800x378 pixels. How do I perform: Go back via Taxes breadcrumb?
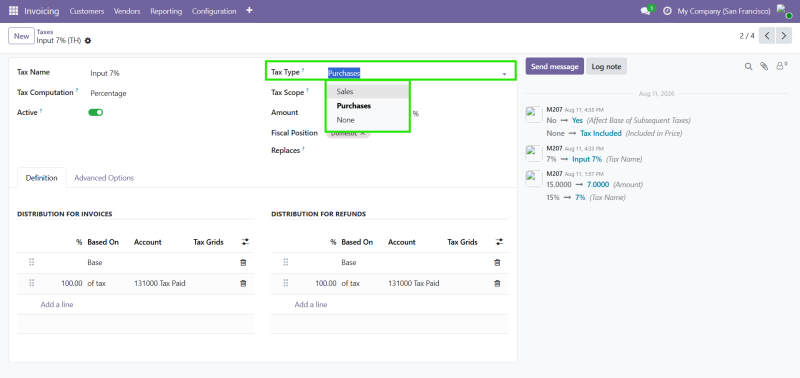[x=45, y=32]
